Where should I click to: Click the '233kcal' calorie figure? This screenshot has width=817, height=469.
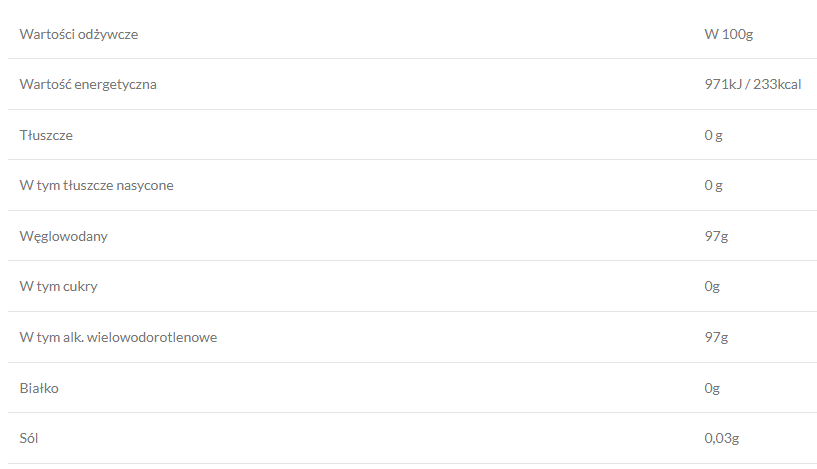coord(777,85)
